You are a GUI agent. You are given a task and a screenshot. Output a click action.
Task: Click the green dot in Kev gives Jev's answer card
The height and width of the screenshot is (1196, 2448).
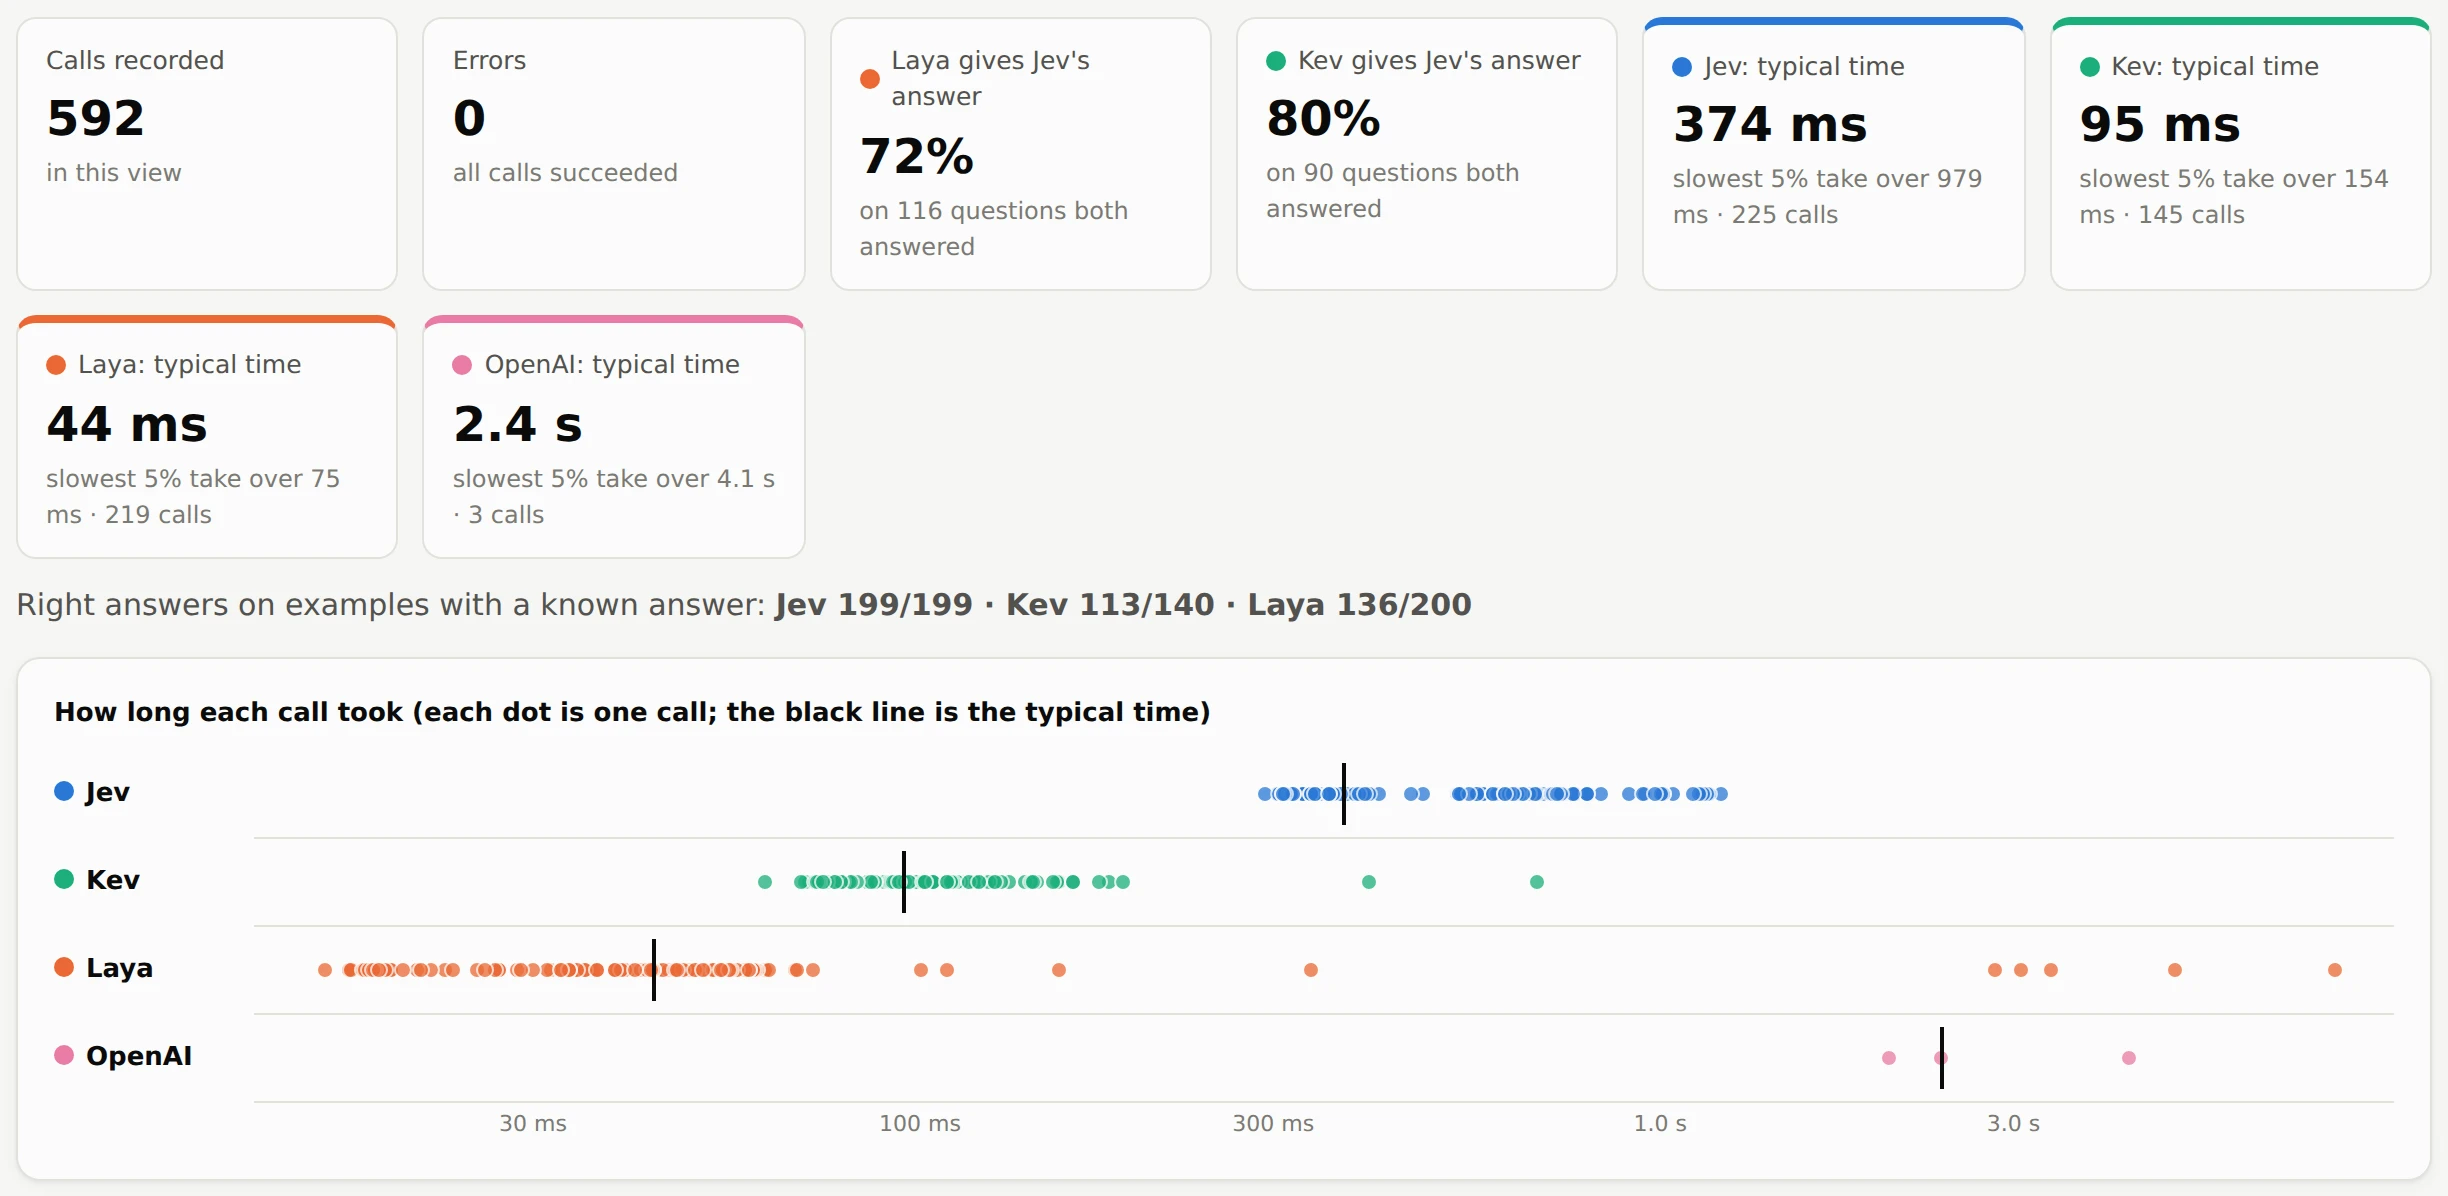(1276, 61)
